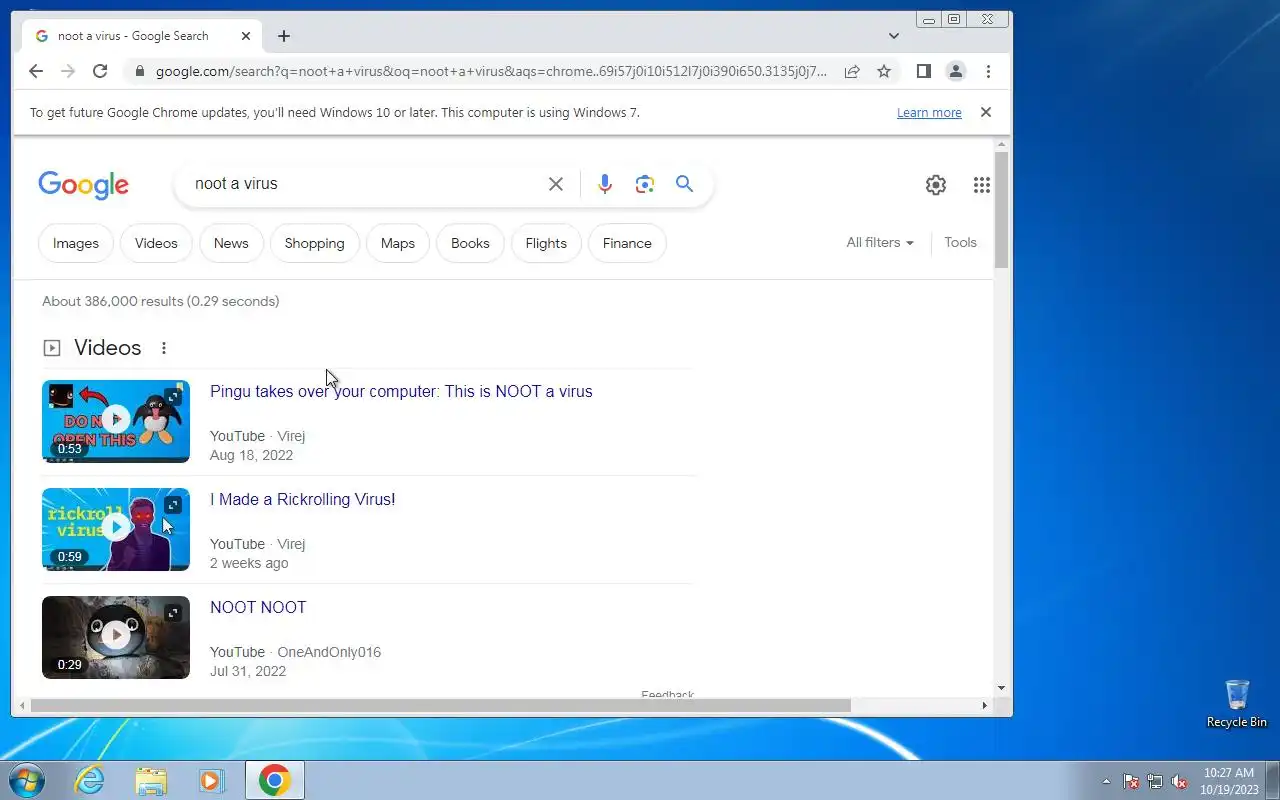Open 'Pingu takes over your computer' link
The height and width of the screenshot is (800, 1280).
[401, 391]
